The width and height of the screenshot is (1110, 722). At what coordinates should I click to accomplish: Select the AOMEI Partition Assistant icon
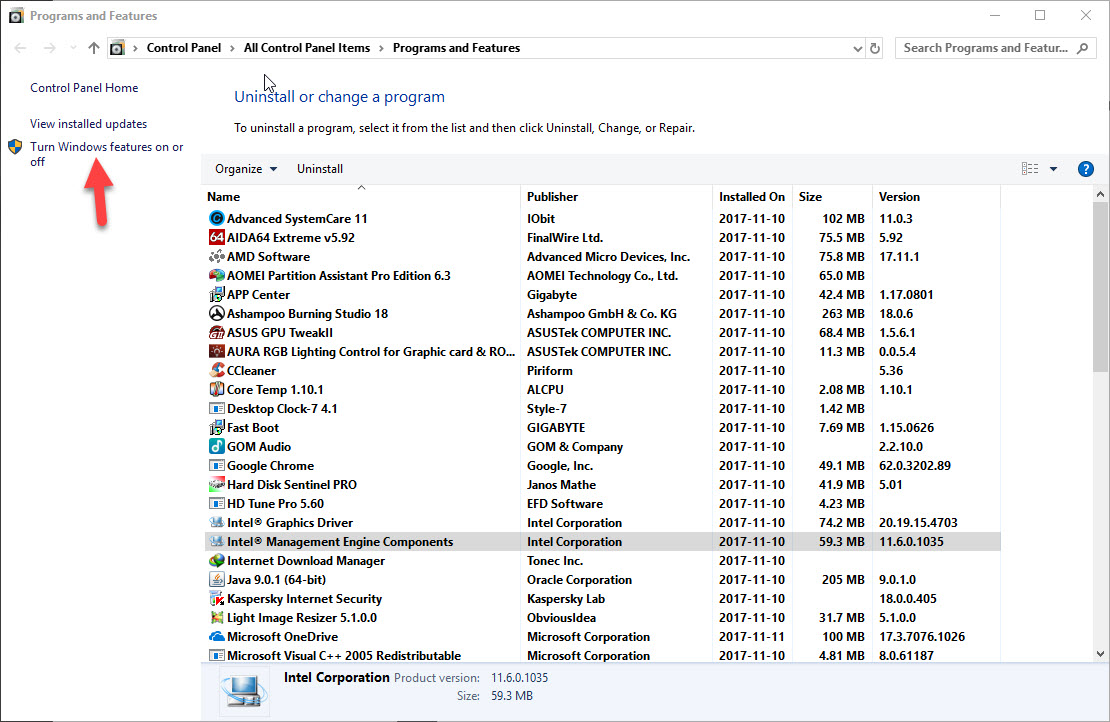click(217, 276)
